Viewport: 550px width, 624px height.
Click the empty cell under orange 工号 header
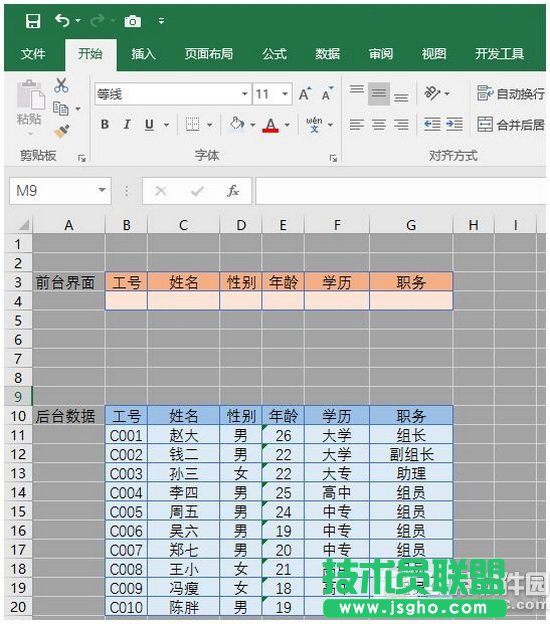click(126, 301)
